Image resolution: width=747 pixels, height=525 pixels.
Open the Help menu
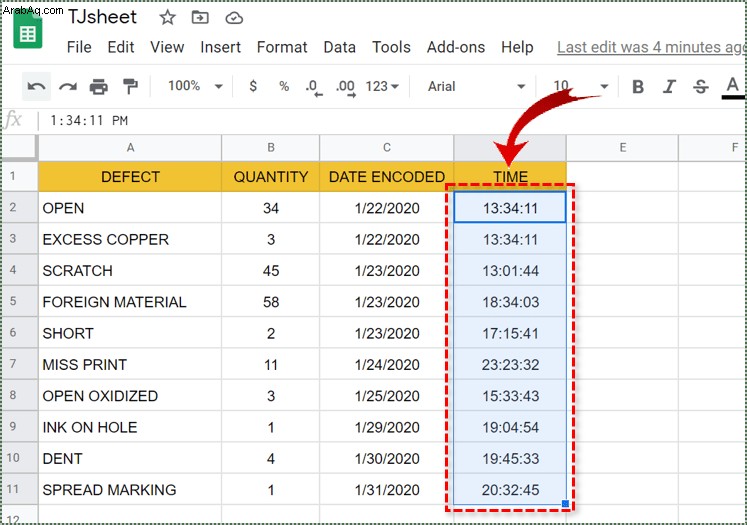coord(517,47)
